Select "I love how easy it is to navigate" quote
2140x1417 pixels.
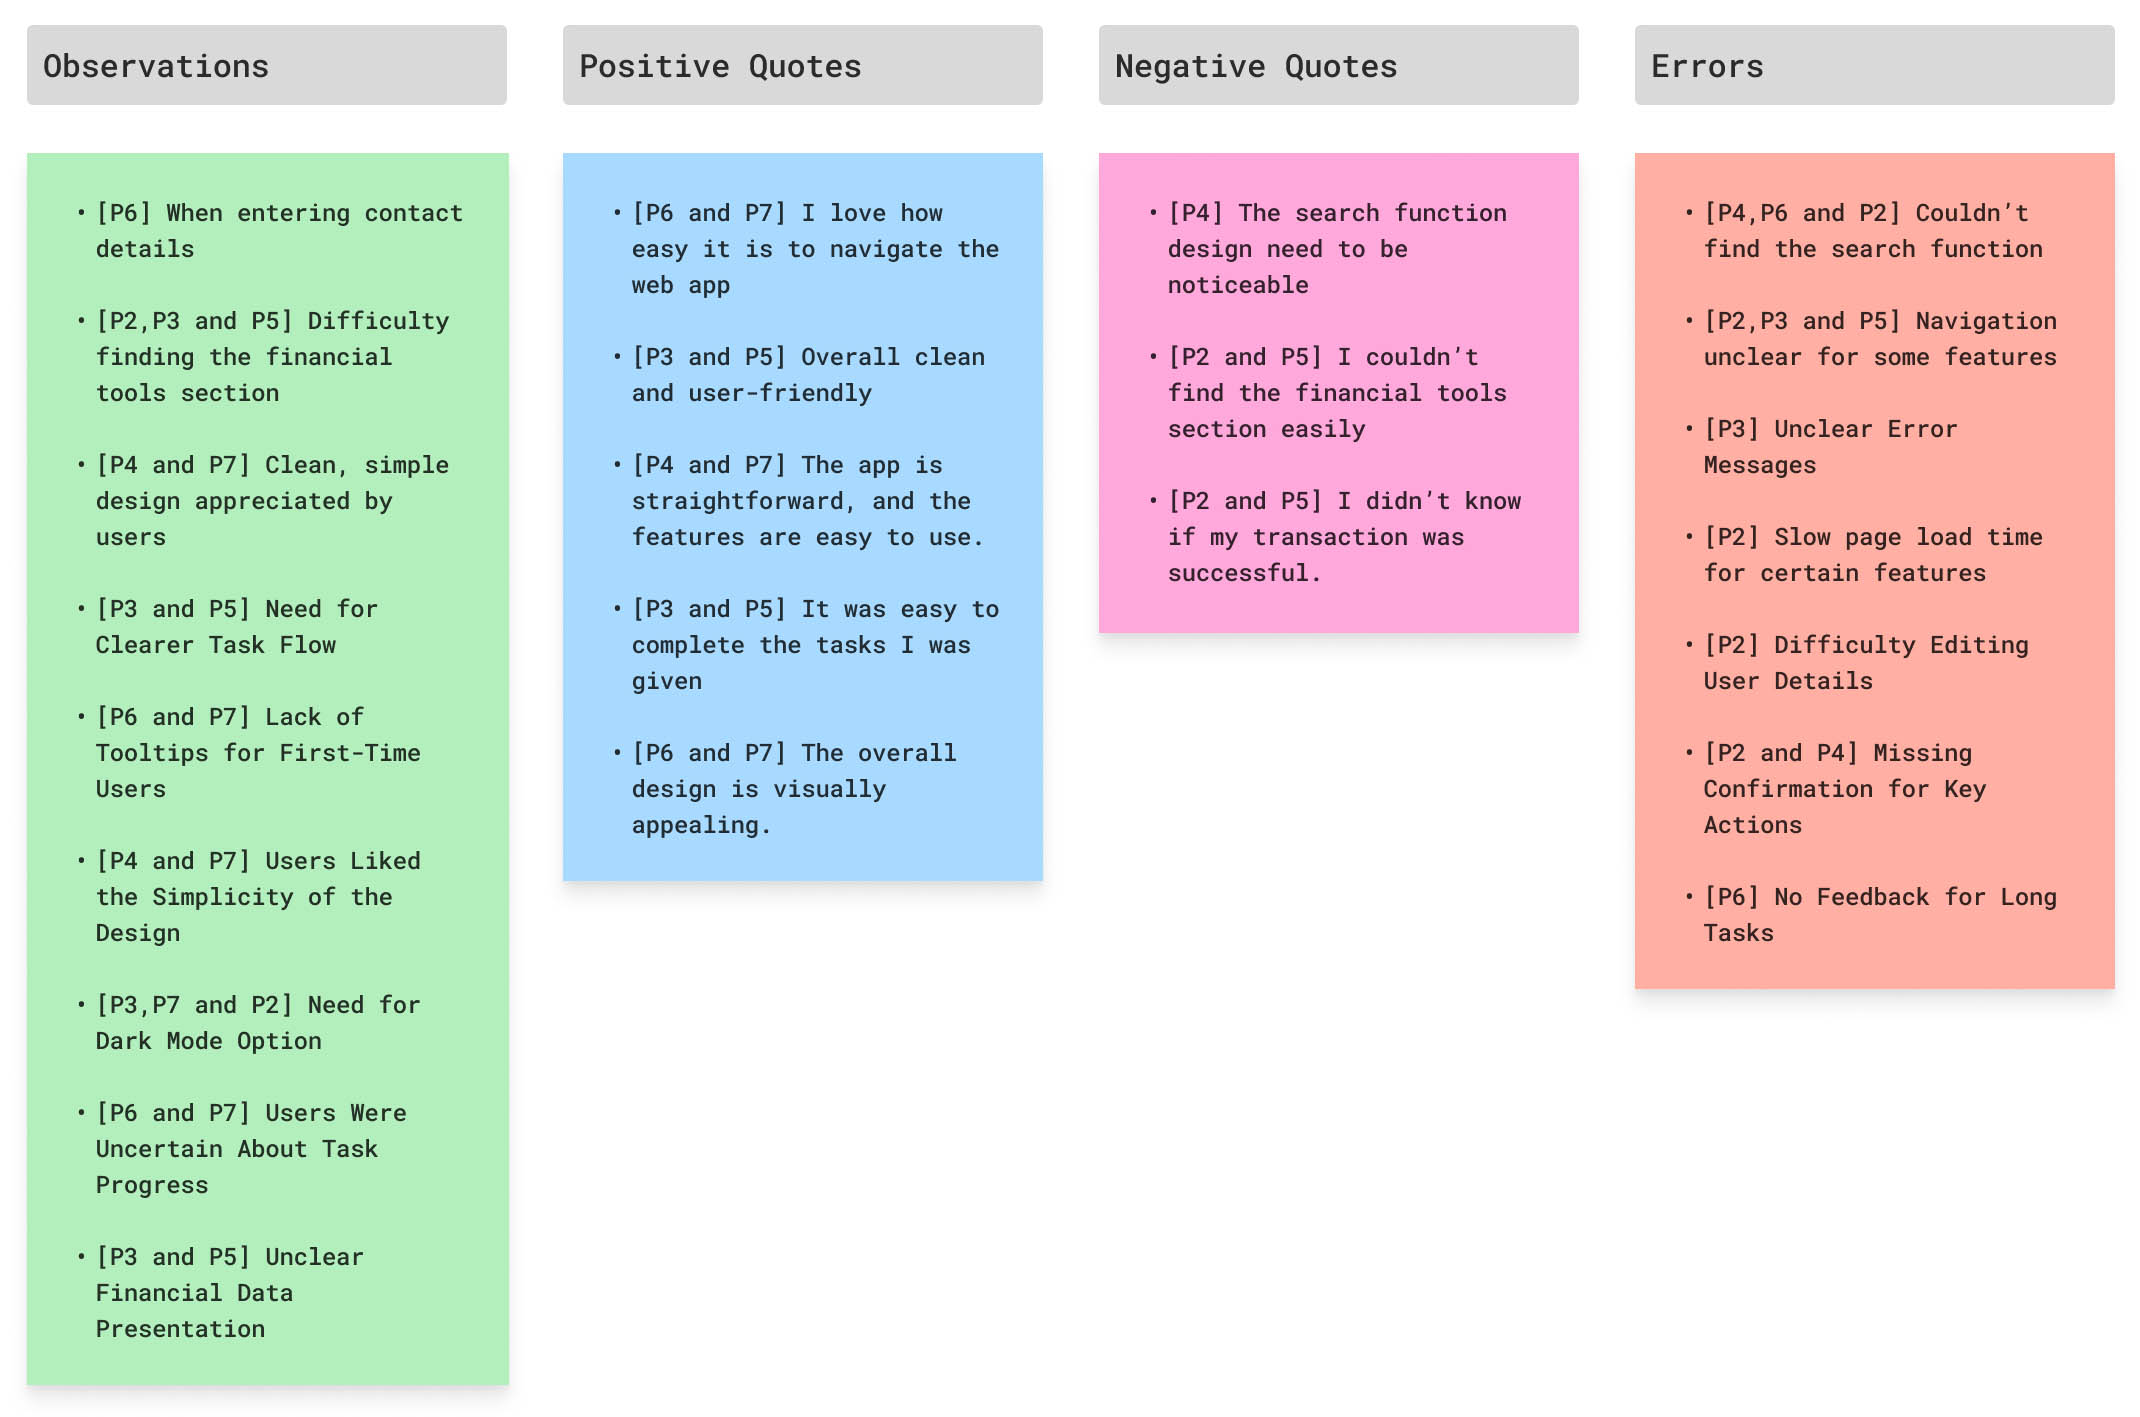[x=814, y=249]
